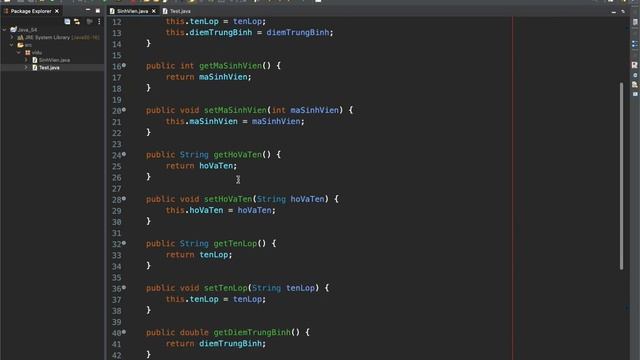640x360 pixels.
Task: Fold getDiemTrungBinh method at line 40
Action: tap(124, 332)
